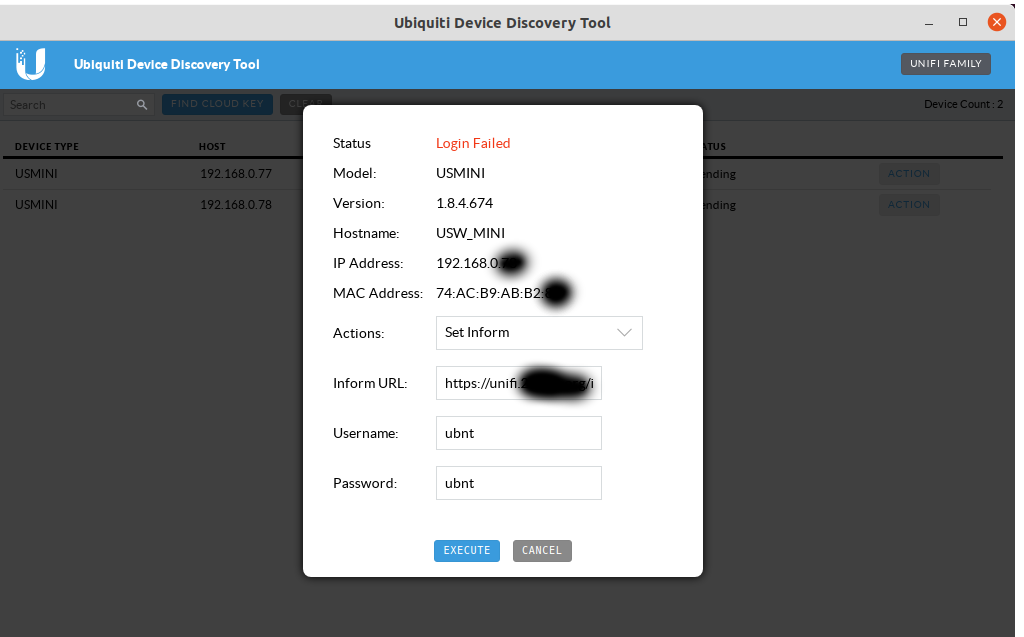The height and width of the screenshot is (637, 1024).
Task: Click Action button for 192.168.0.78 device
Action: point(908,205)
